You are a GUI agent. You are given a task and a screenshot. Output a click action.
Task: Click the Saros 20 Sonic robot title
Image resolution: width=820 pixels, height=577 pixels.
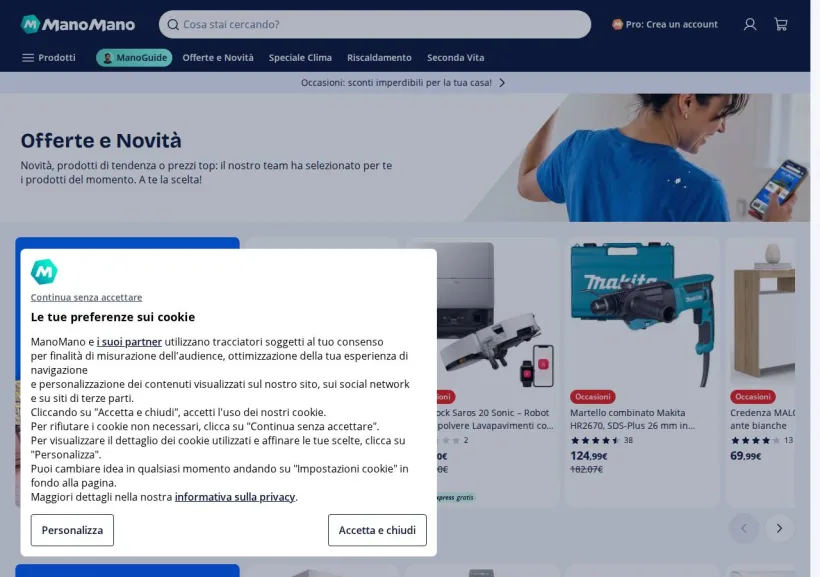tap(495, 419)
